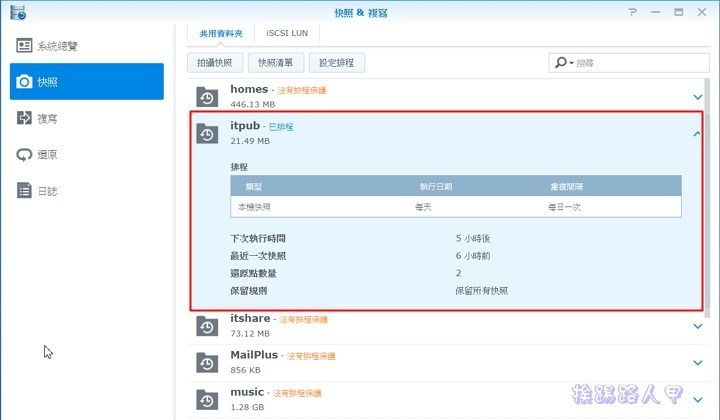Screen dimensions: 720x420
Task: Switch to the 共用資料夾 tab
Action: click(x=221, y=34)
